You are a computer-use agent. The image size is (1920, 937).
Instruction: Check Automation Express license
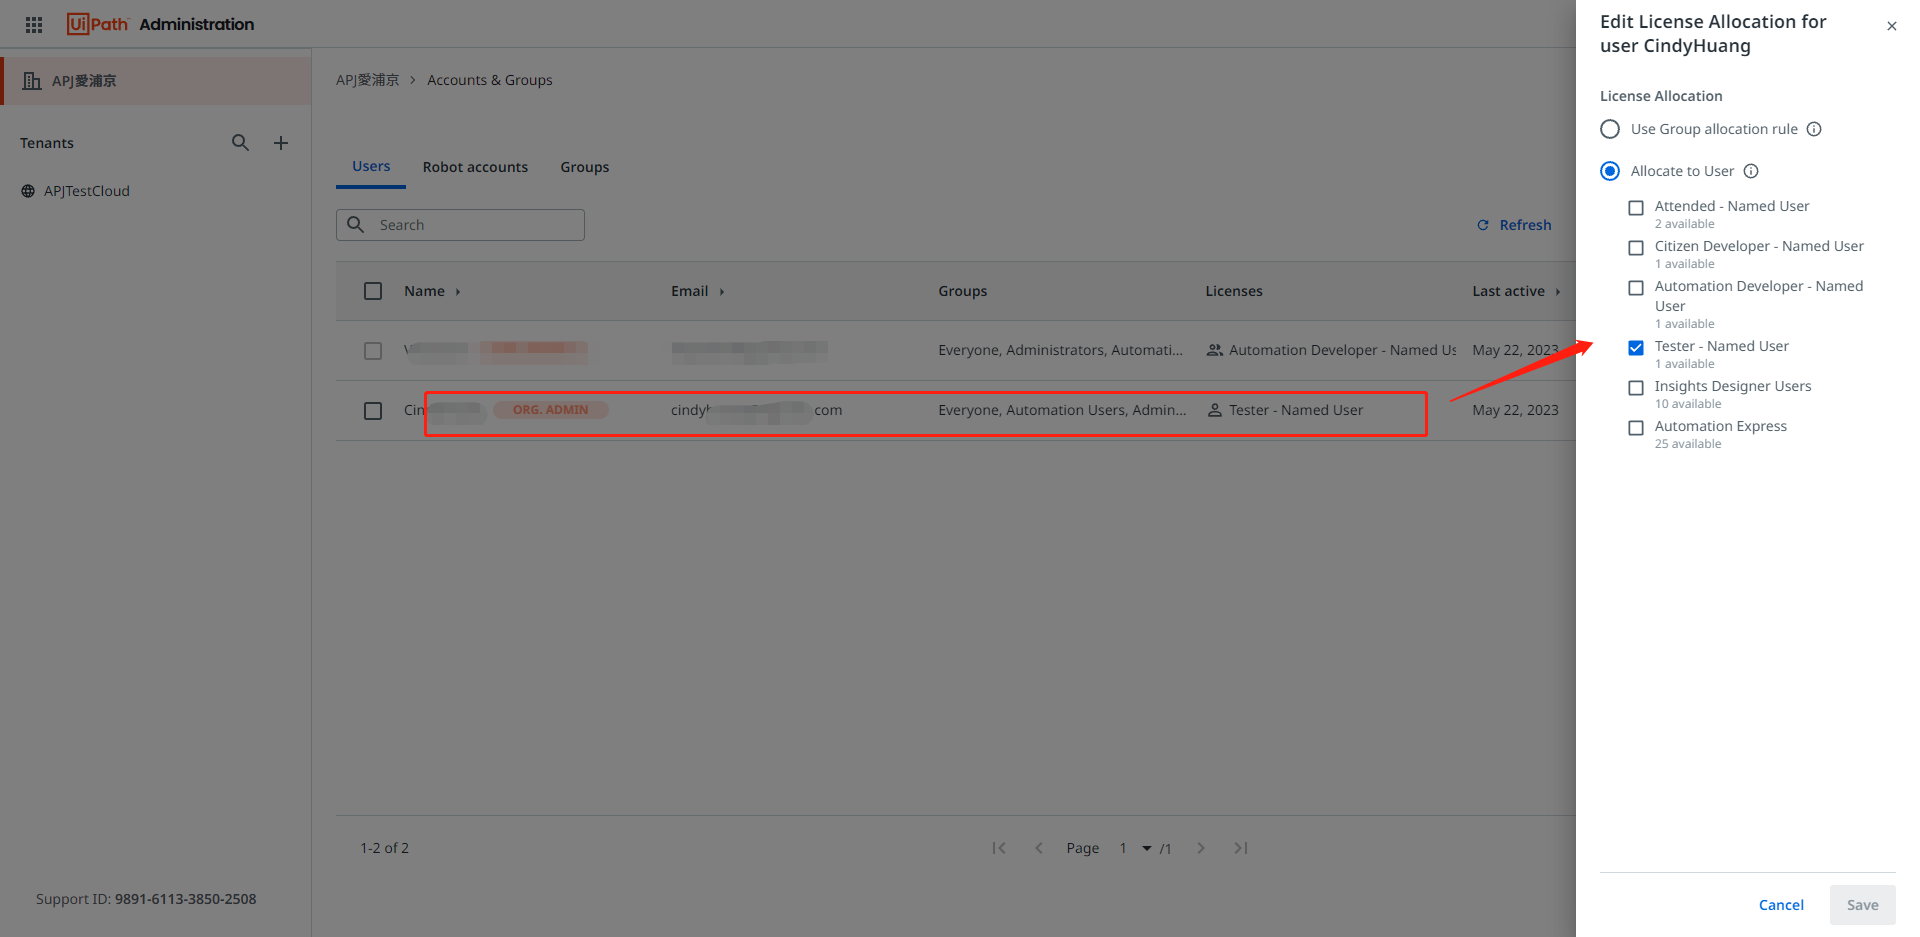(1636, 428)
